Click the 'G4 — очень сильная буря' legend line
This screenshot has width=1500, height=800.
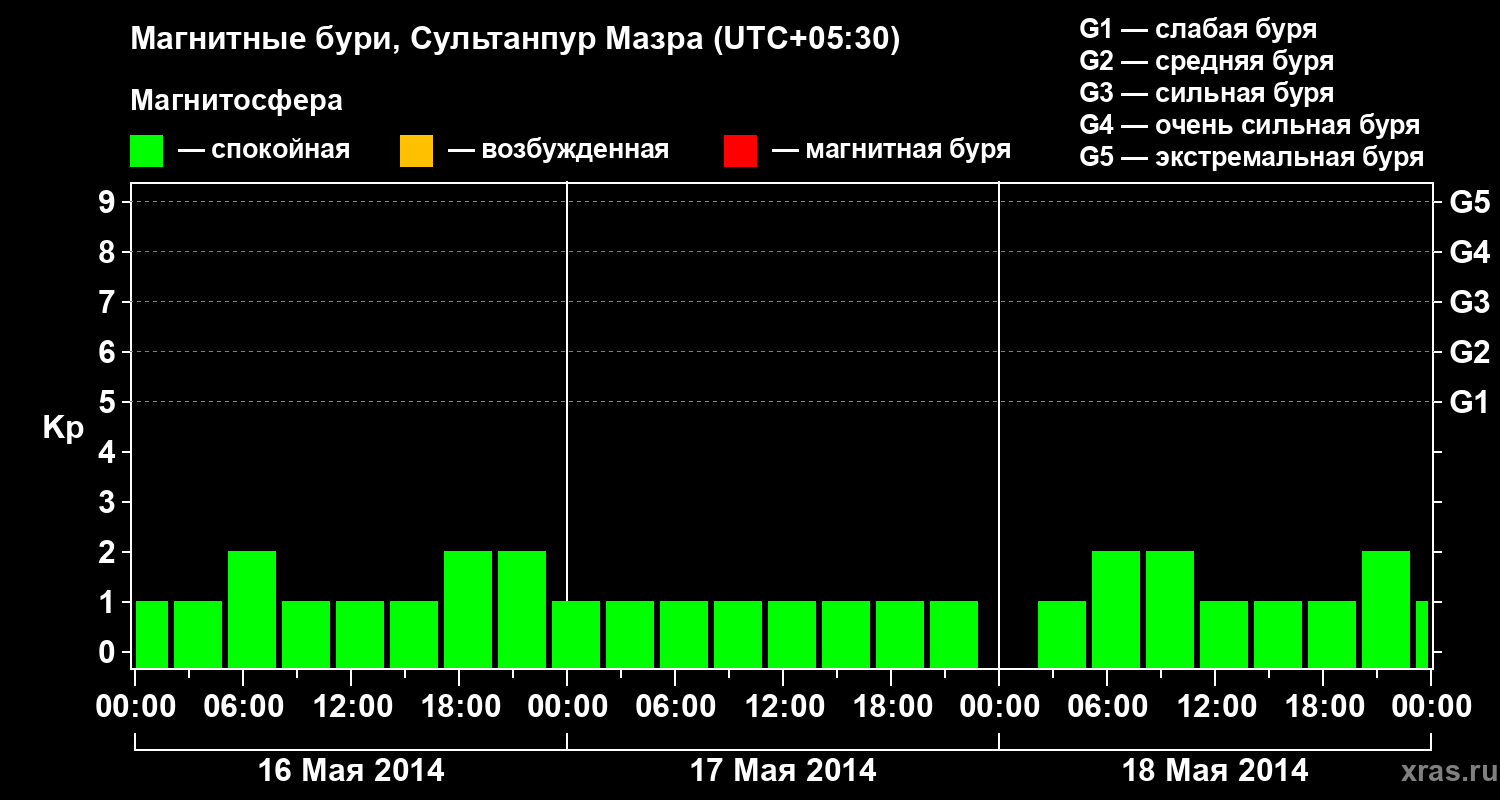(x=1250, y=125)
